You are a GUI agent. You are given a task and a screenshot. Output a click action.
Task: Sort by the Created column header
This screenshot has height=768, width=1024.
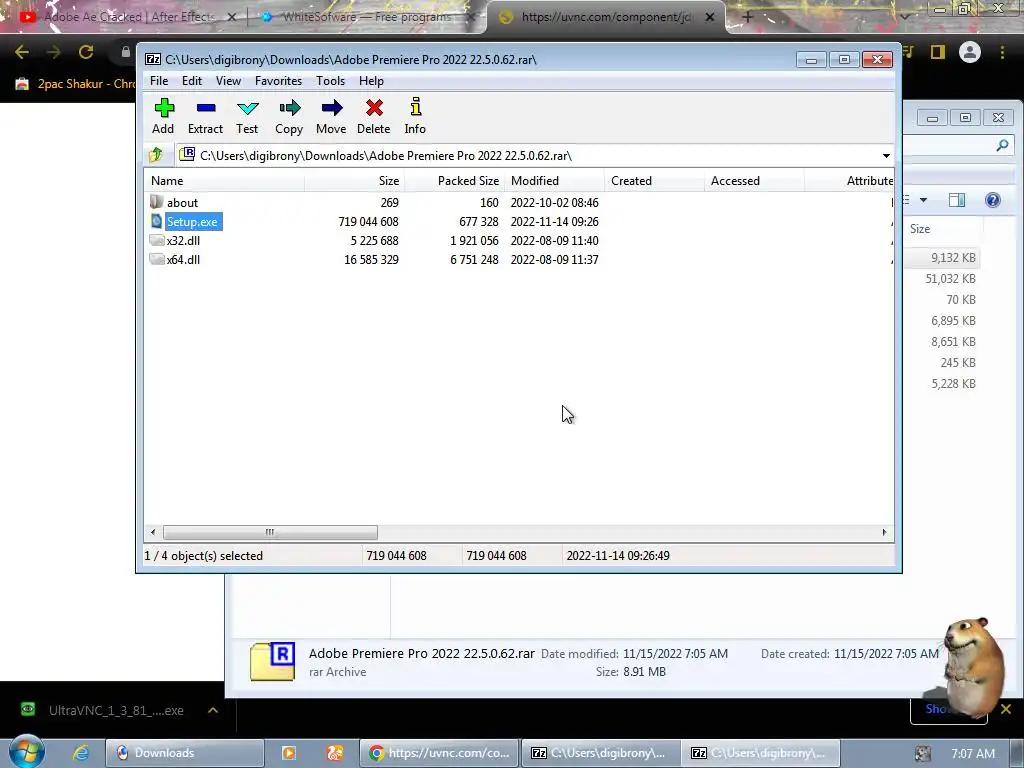[x=654, y=181]
